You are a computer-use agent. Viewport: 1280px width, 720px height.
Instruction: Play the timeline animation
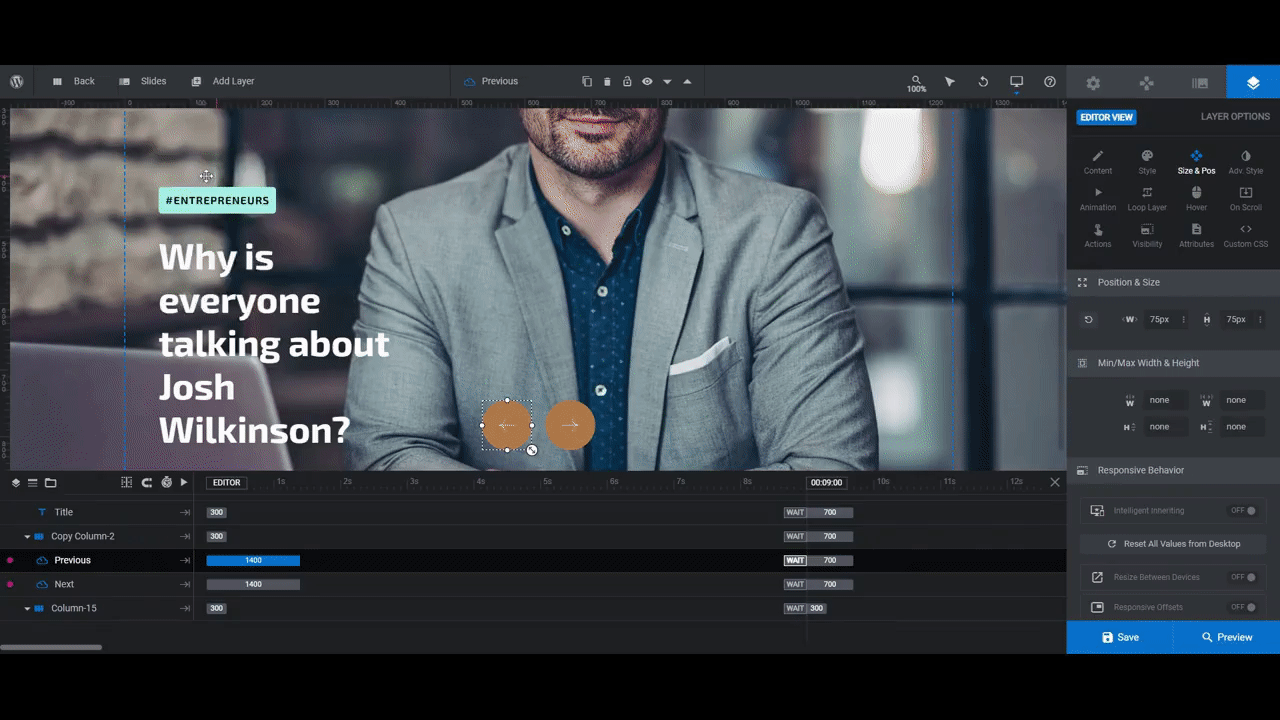click(x=184, y=482)
